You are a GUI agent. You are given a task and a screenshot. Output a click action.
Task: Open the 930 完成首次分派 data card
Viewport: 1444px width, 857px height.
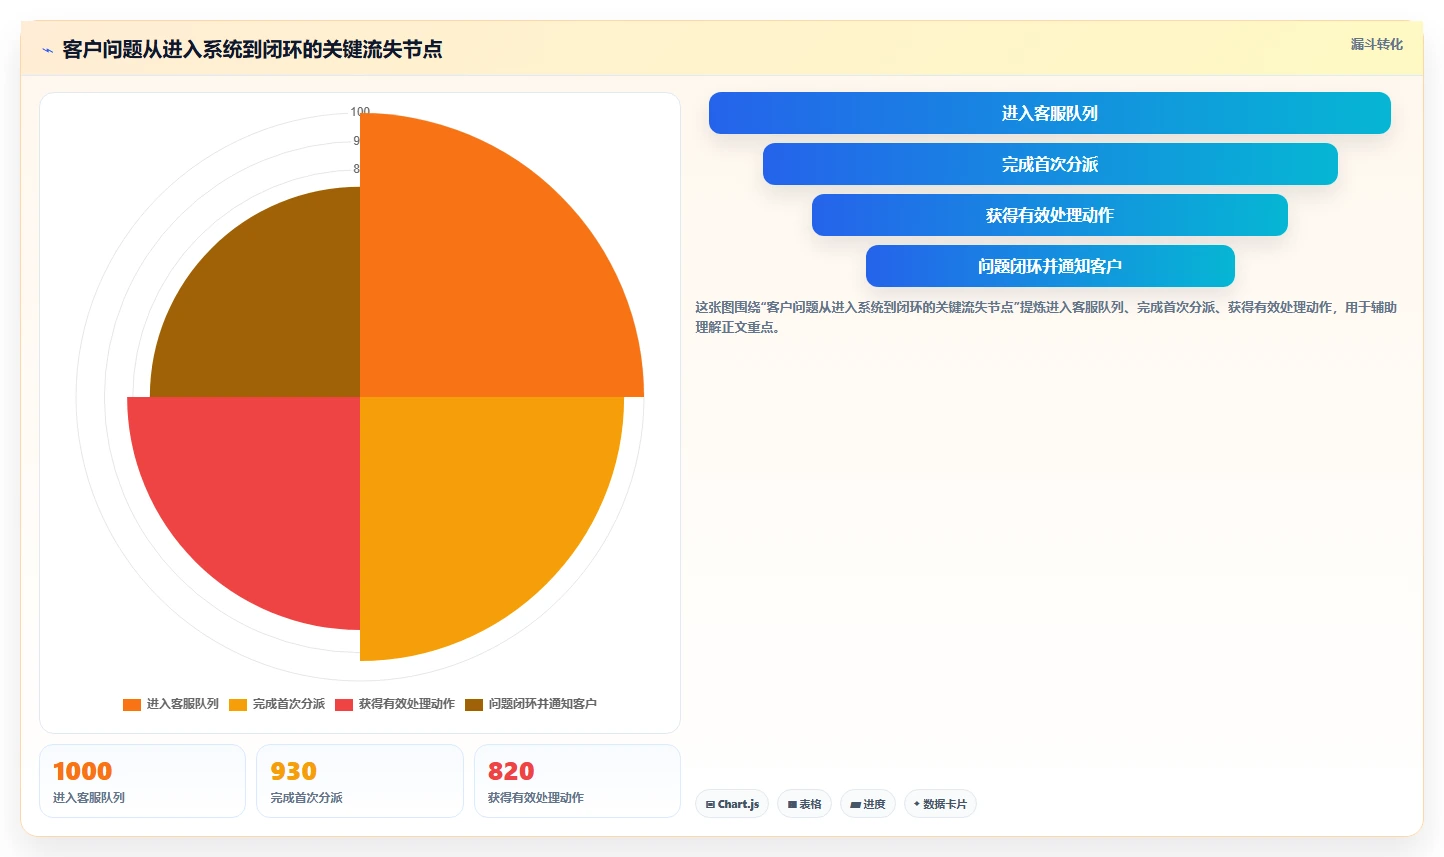tap(360, 781)
